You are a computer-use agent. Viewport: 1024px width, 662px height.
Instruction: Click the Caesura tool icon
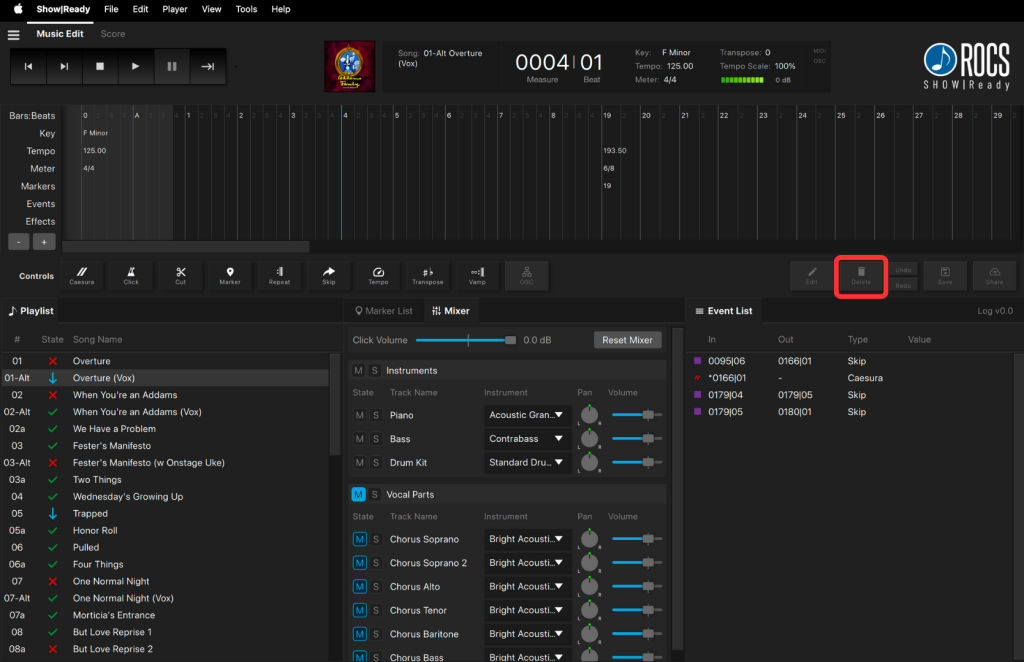[x=82, y=275]
